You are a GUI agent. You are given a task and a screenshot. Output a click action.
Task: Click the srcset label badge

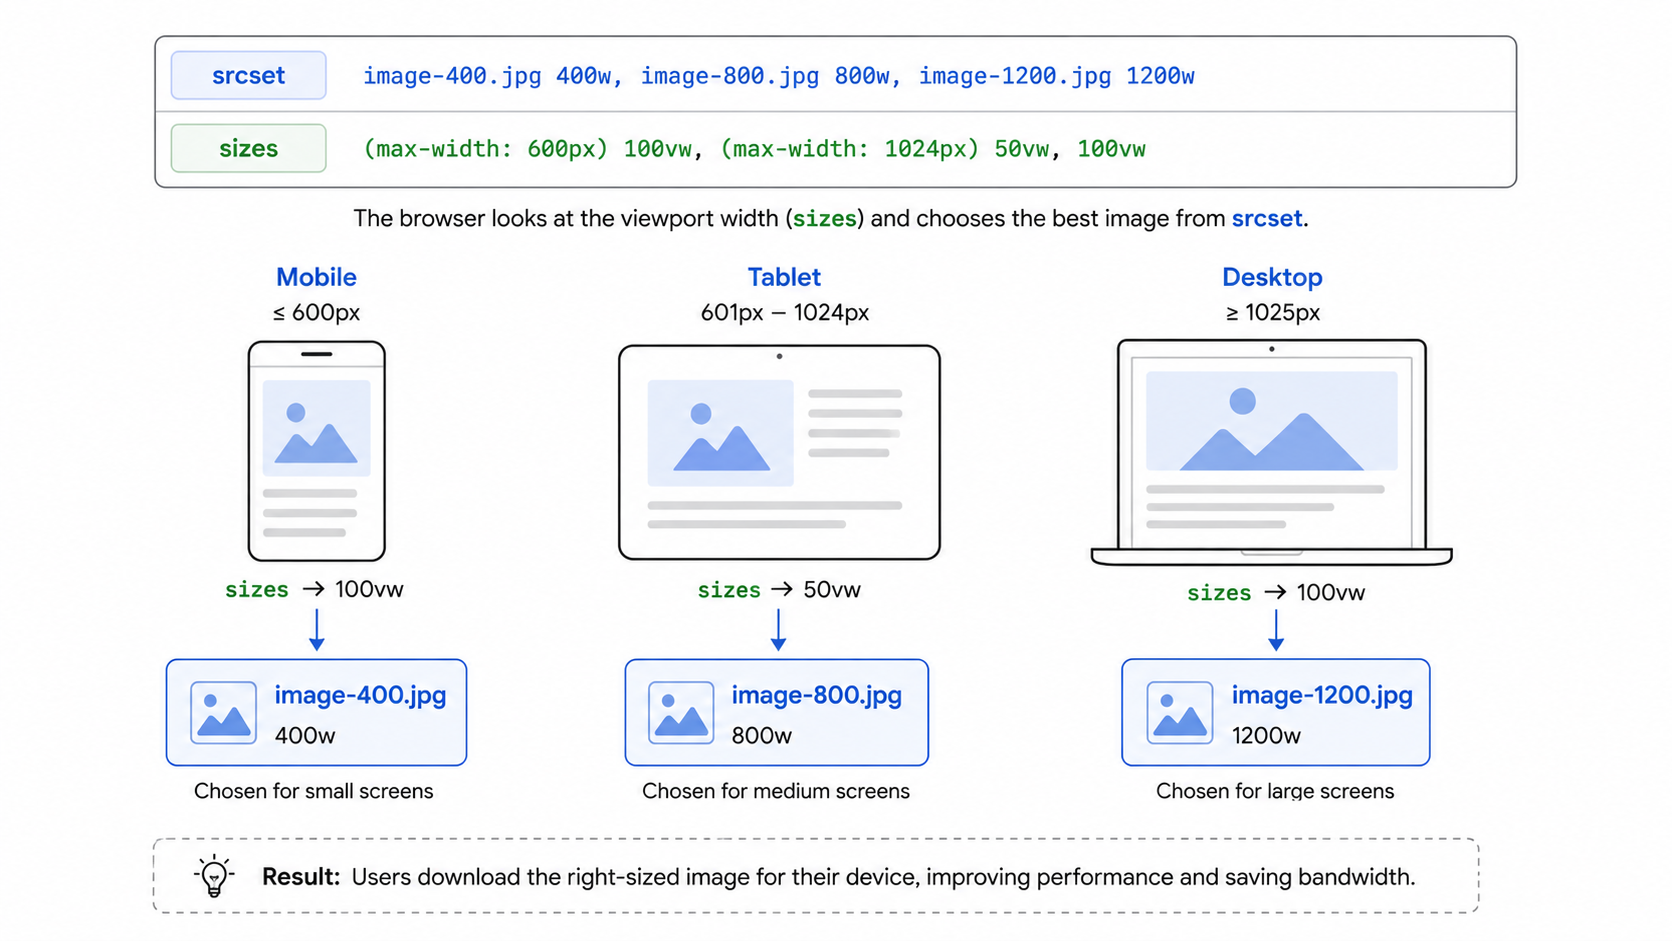pos(248,75)
